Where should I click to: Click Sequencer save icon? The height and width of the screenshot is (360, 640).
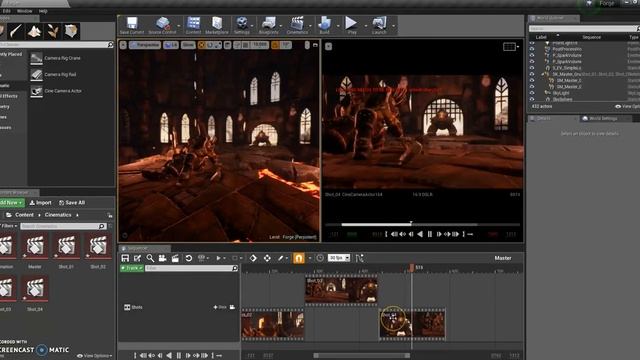pos(125,258)
